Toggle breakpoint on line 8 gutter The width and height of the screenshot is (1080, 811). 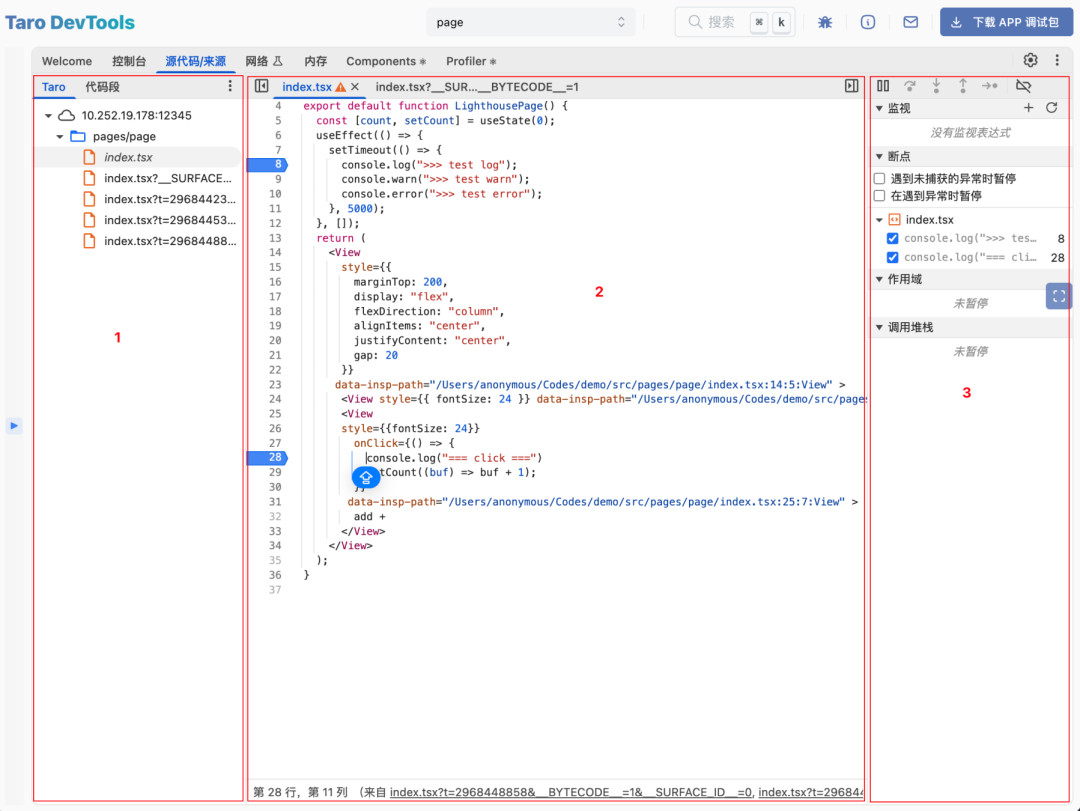[x=267, y=165]
